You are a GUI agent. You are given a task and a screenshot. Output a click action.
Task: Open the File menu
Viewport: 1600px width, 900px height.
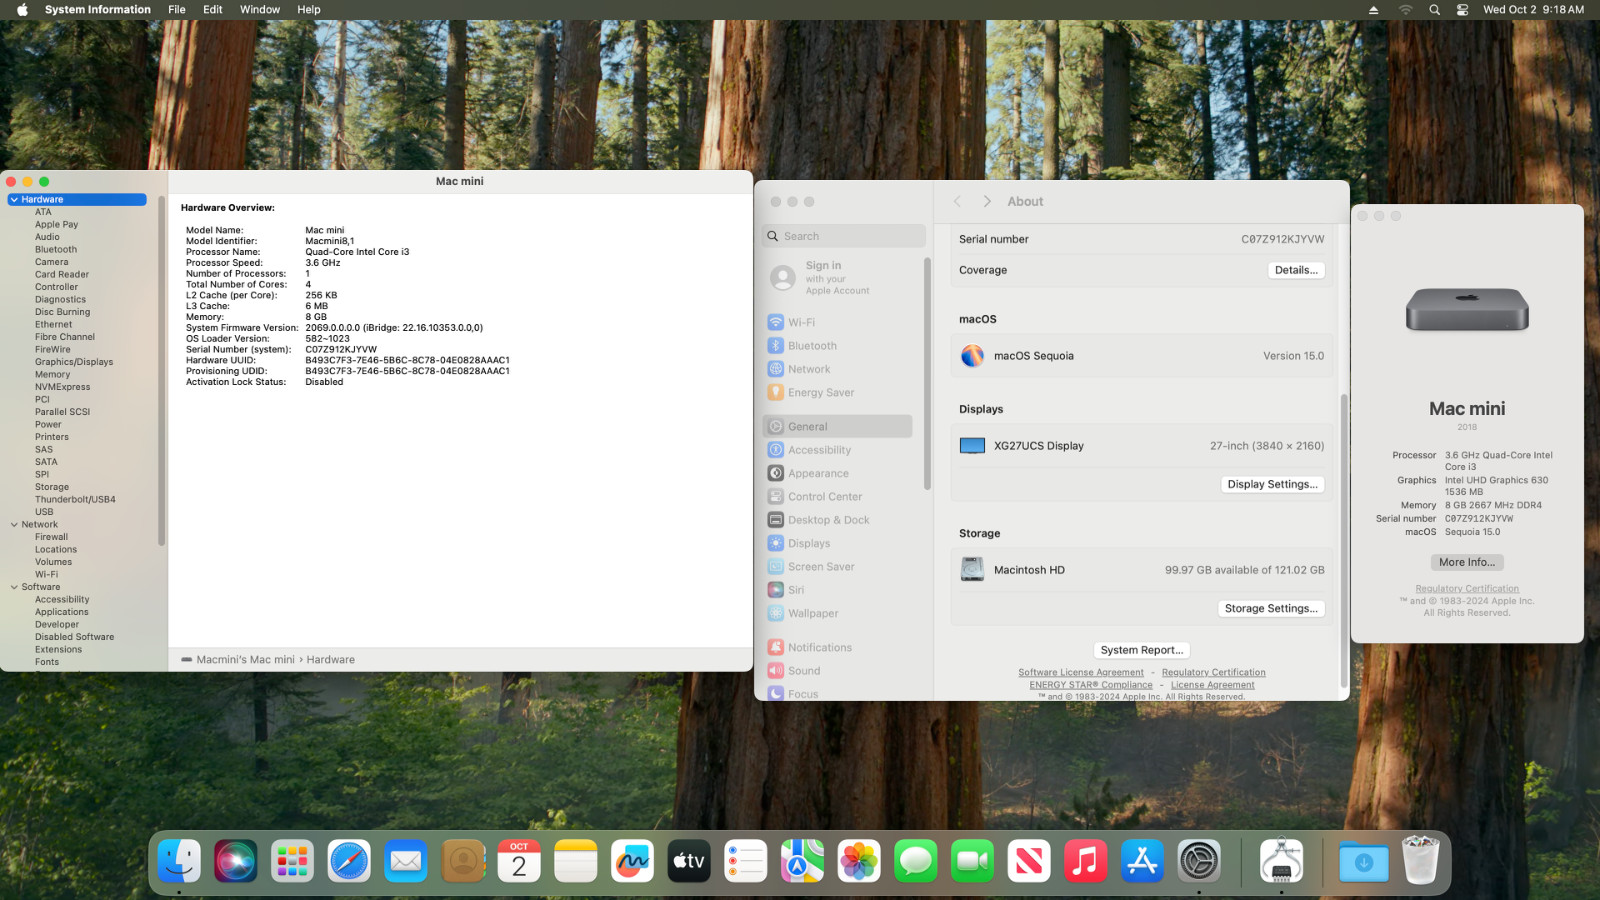177,10
